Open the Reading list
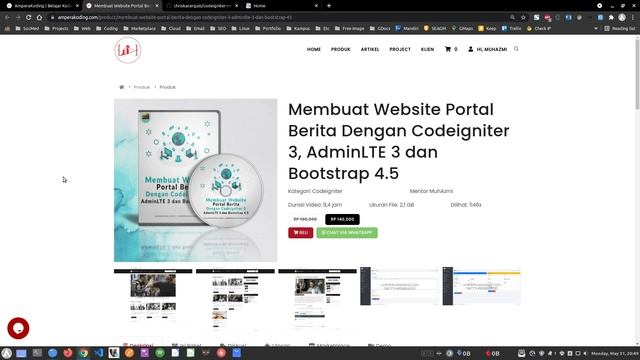The width and height of the screenshot is (640, 360). pos(619,29)
